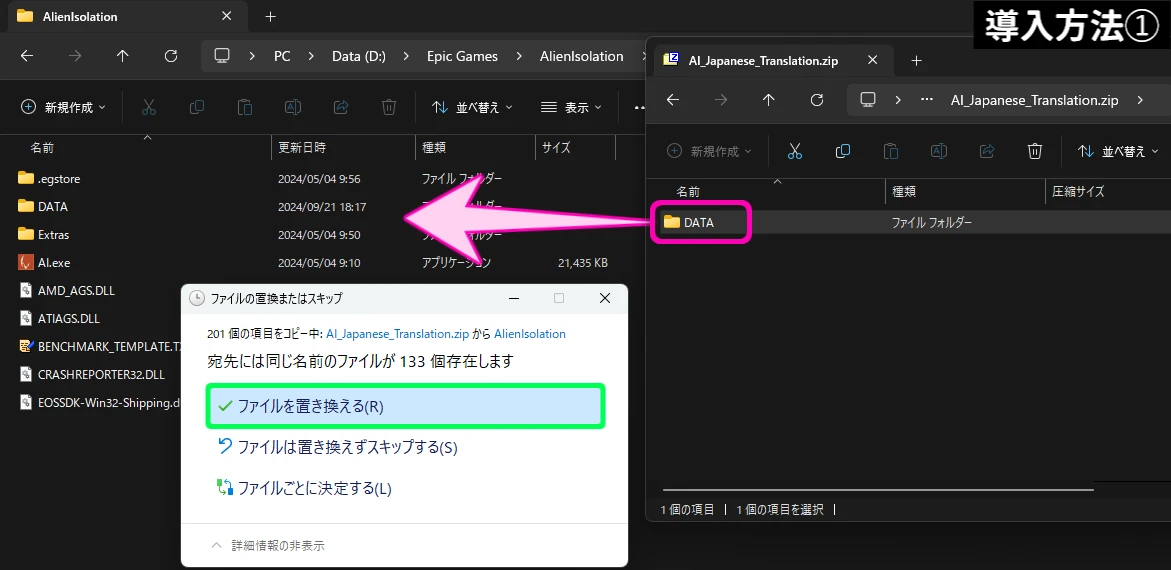This screenshot has width=1171, height=570.
Task: Go up one level in zip window
Action: click(768, 99)
